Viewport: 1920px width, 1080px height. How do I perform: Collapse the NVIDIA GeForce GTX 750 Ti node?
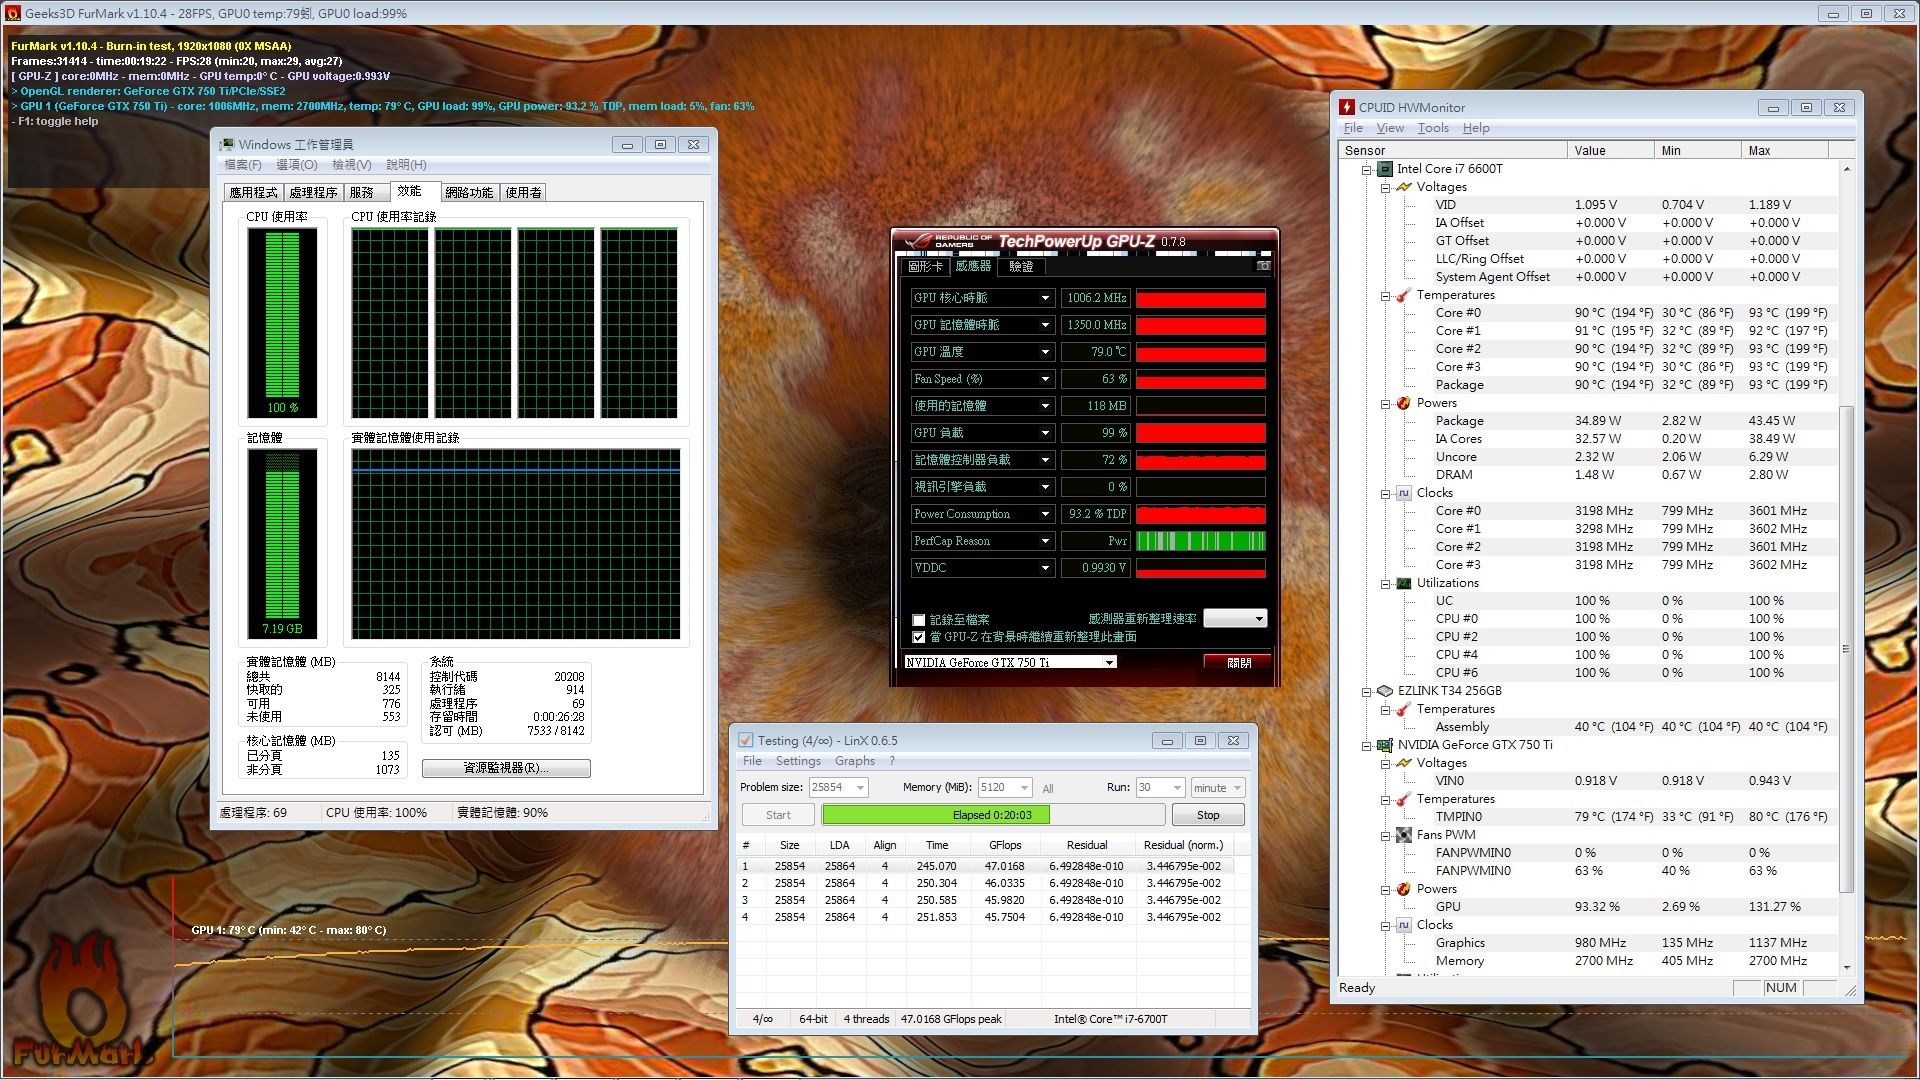pos(1366,745)
